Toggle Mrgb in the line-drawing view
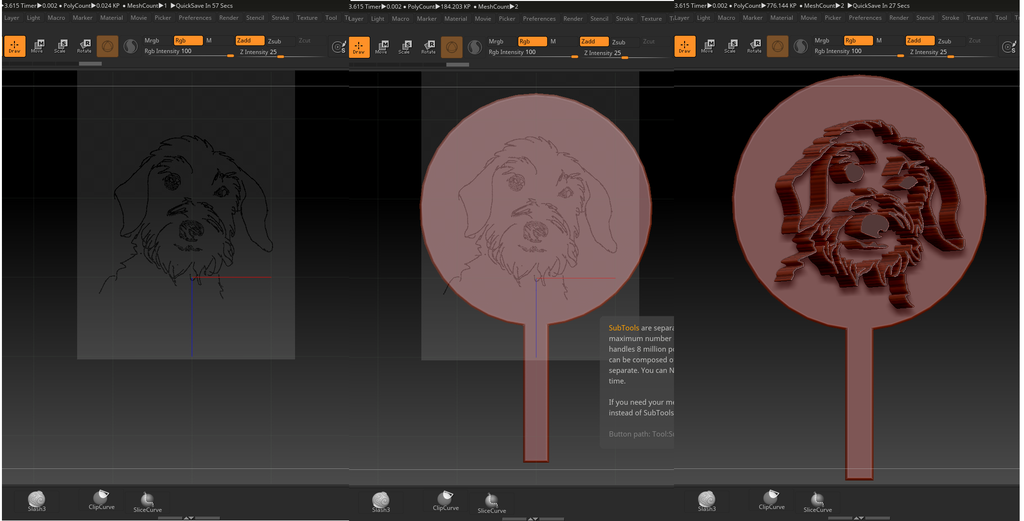Image resolution: width=1024 pixels, height=521 pixels. click(152, 40)
